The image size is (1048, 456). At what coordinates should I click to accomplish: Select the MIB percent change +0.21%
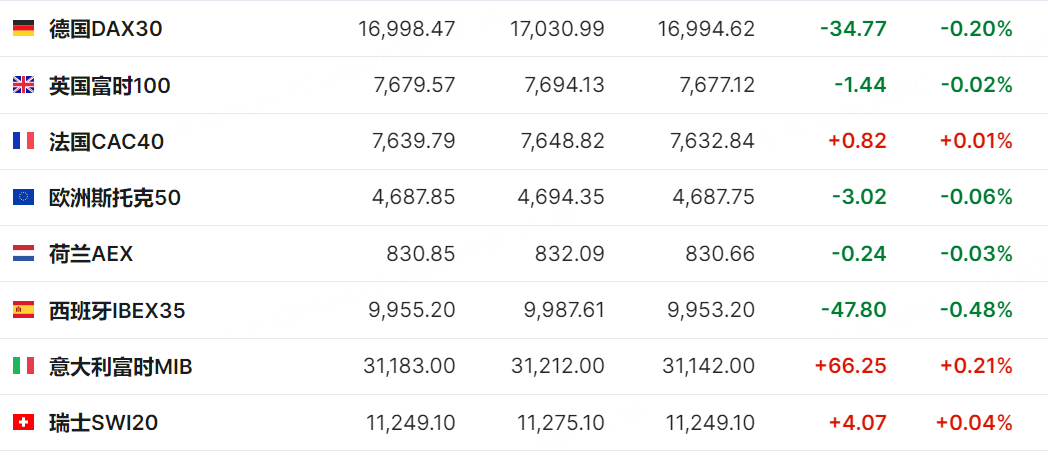pyautogui.click(x=976, y=366)
